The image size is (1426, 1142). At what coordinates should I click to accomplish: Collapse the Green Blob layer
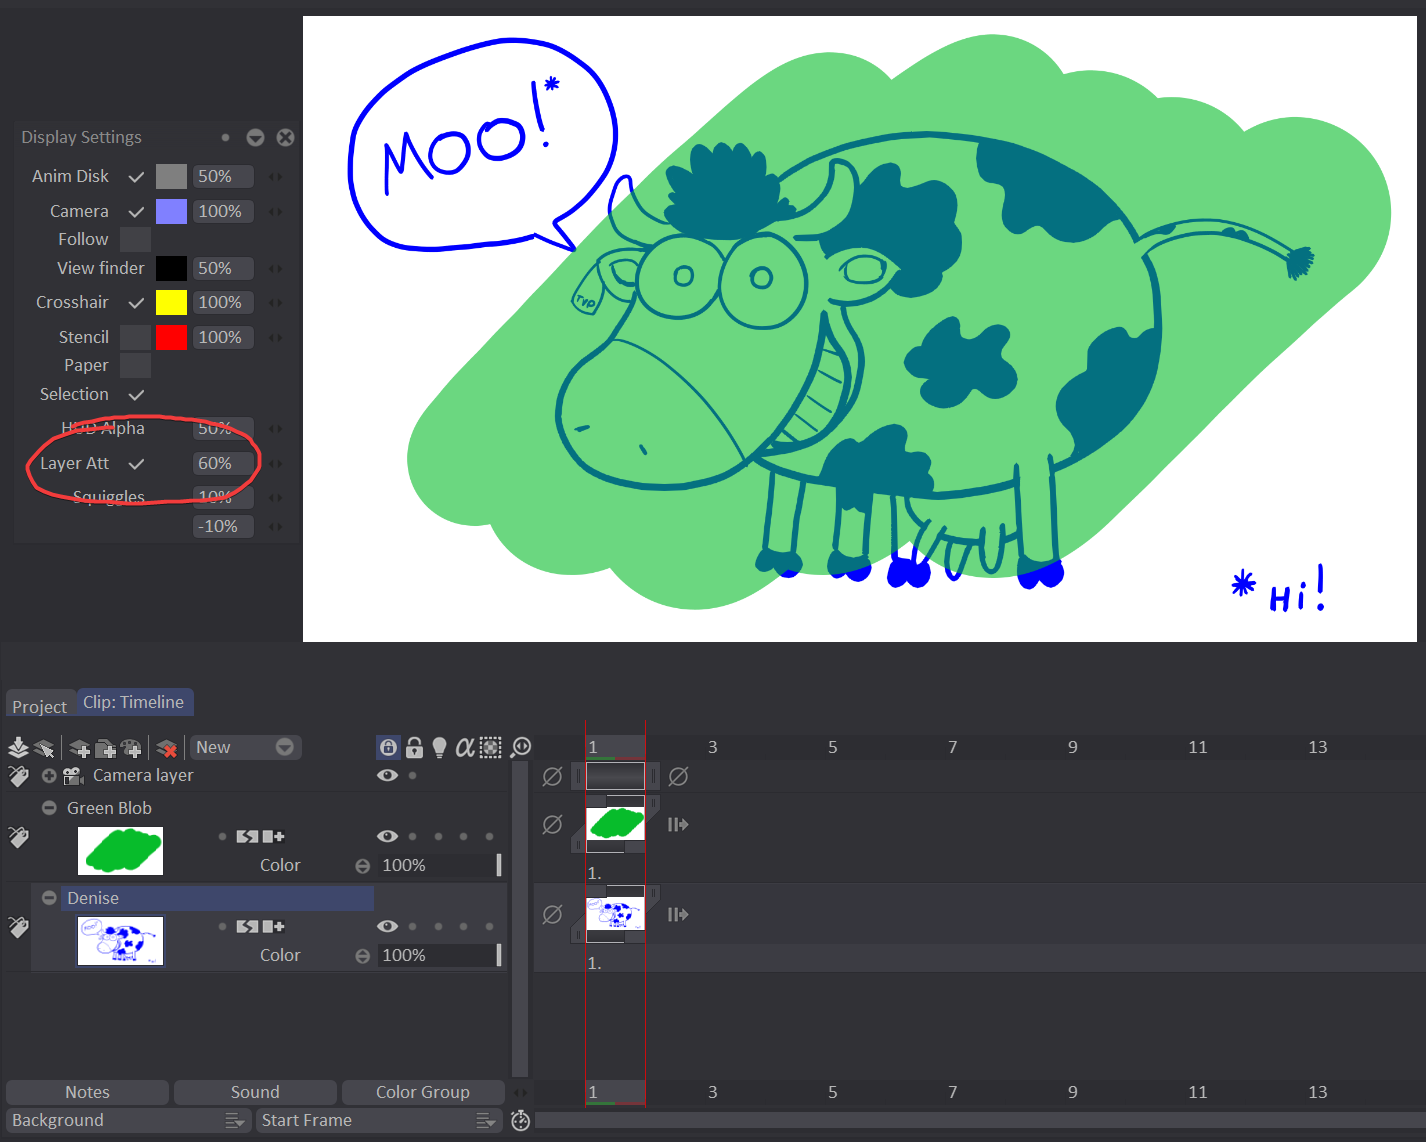pos(49,808)
